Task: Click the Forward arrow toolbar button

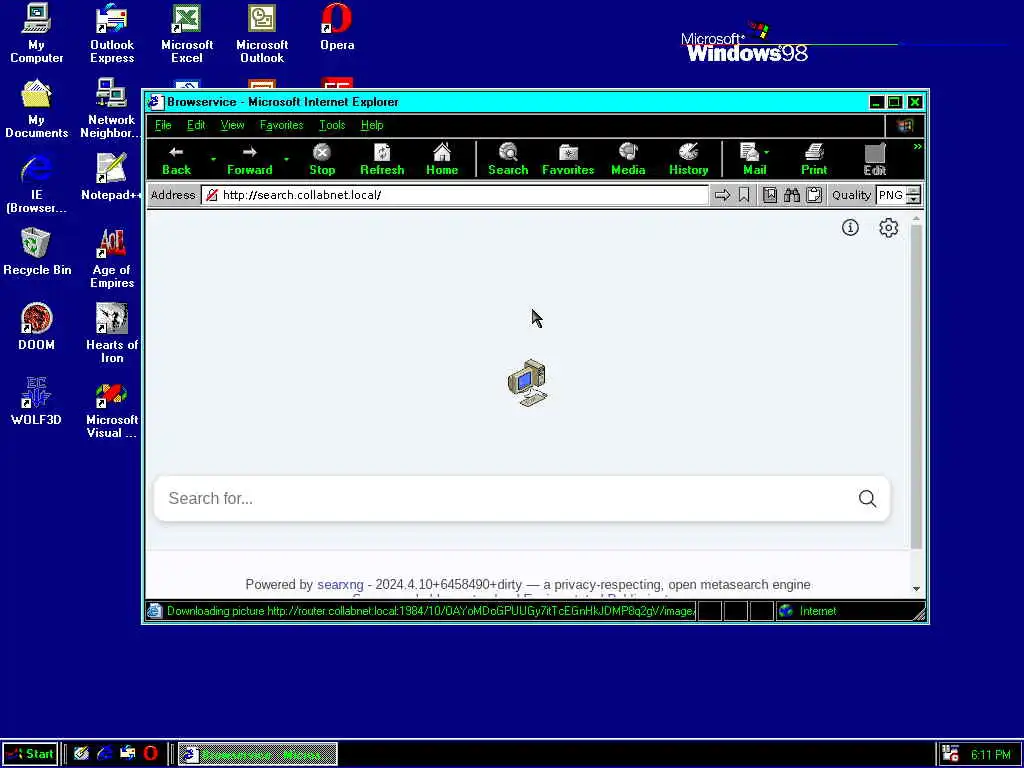Action: coord(249,160)
